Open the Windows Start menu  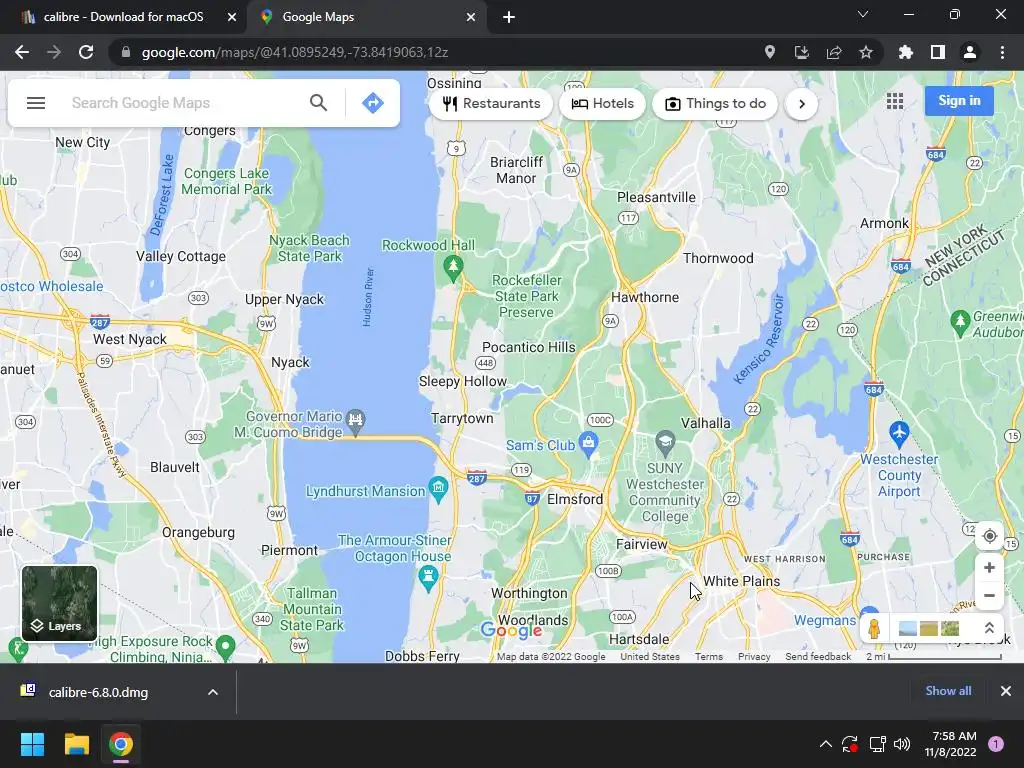pos(32,744)
